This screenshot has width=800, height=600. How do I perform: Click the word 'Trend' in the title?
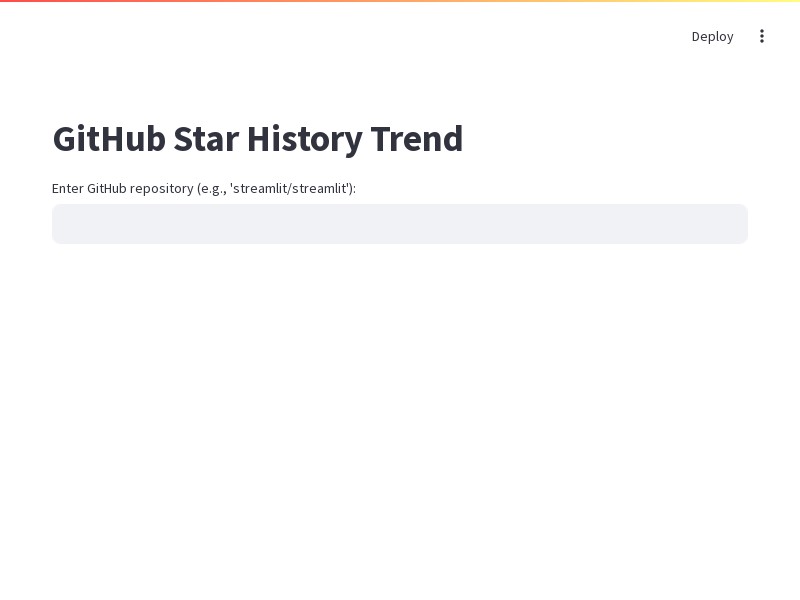pyautogui.click(x=417, y=139)
